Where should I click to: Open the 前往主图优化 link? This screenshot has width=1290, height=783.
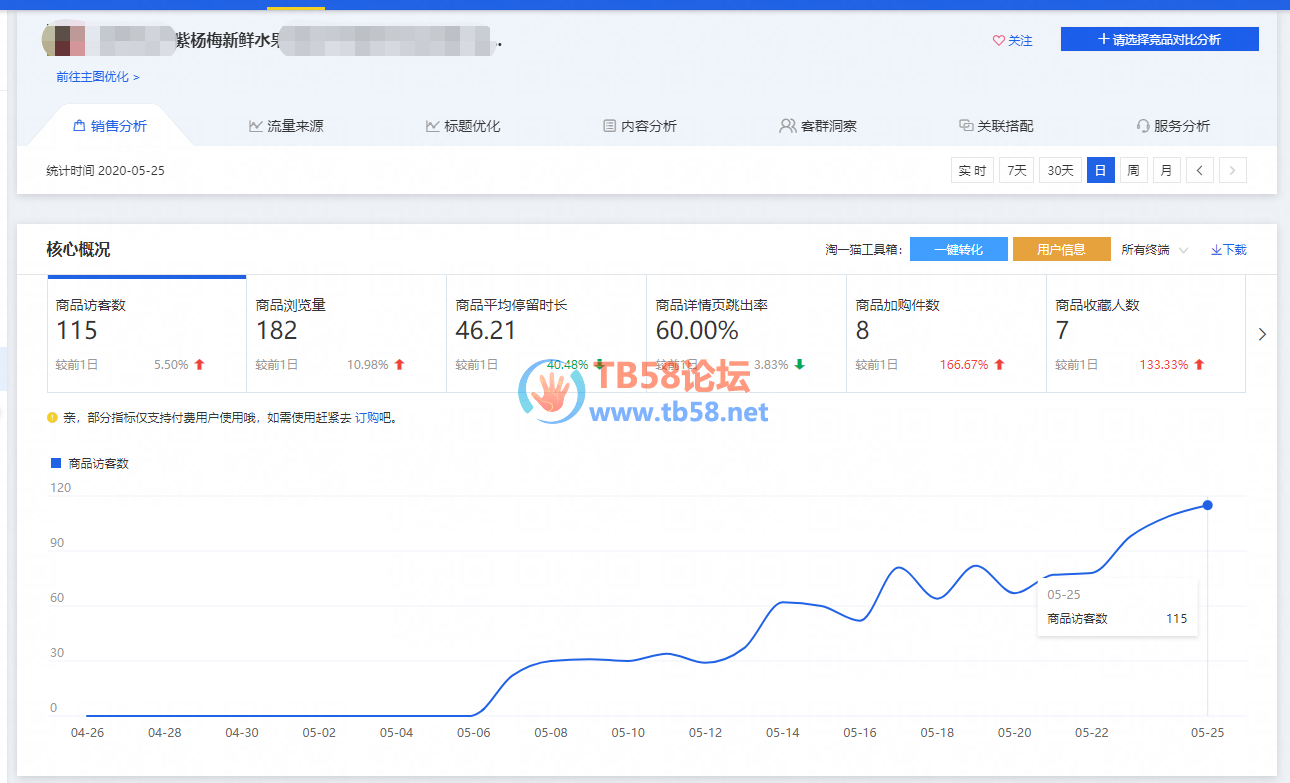(97, 77)
